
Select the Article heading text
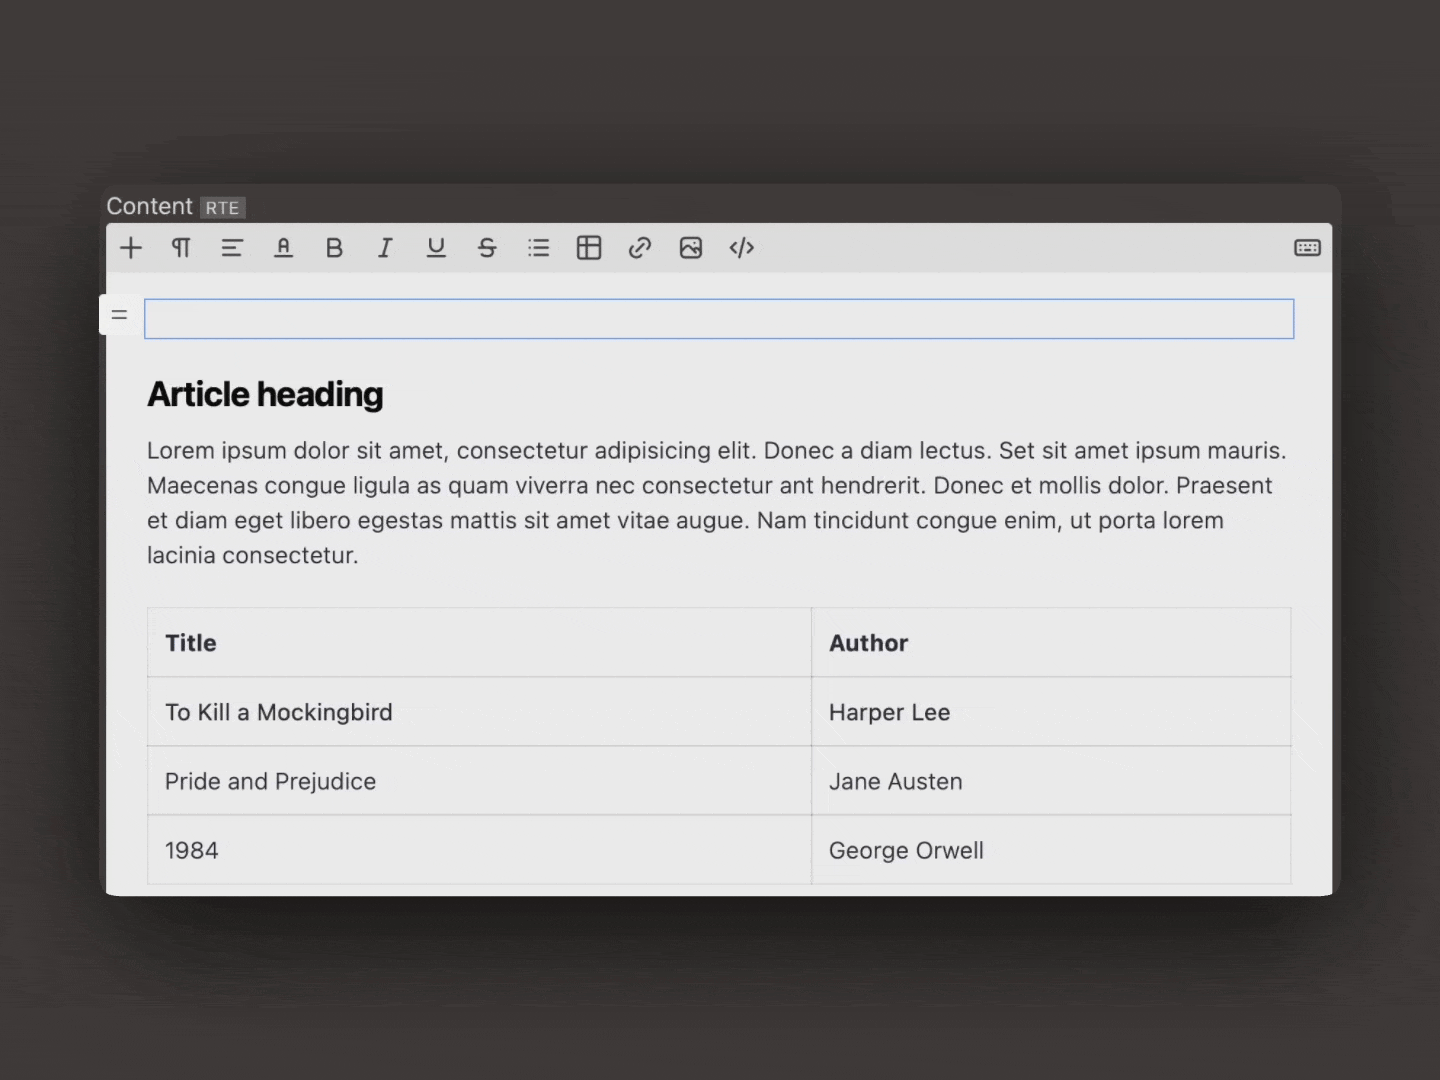click(x=265, y=394)
